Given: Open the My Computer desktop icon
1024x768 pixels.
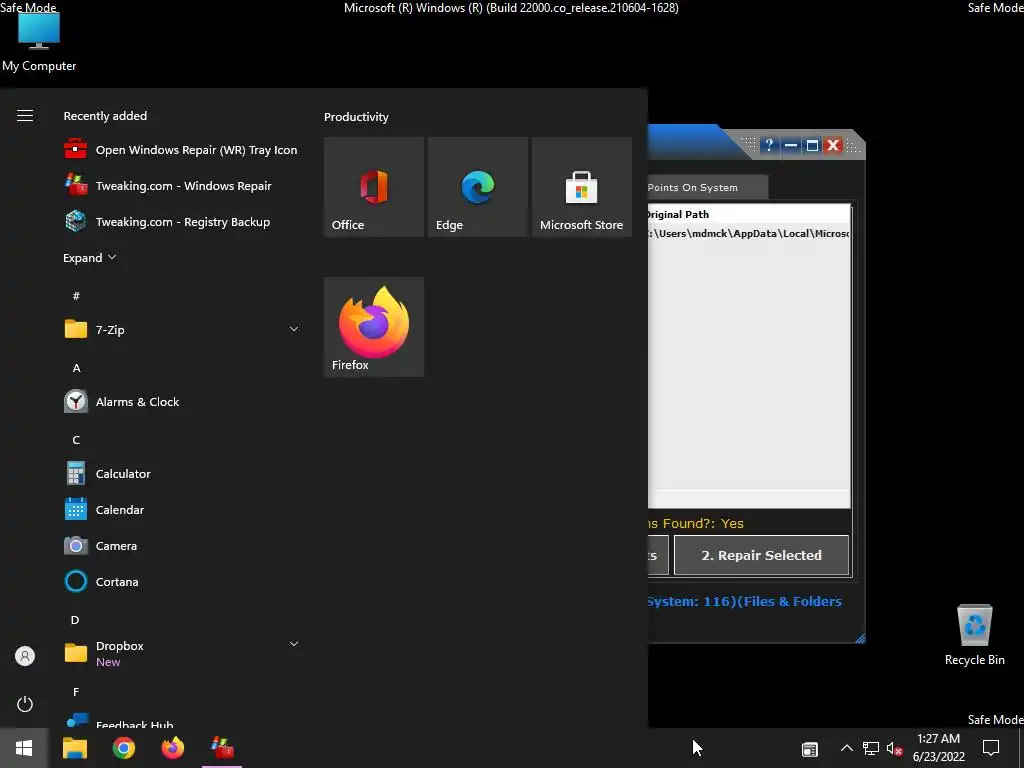Looking at the screenshot, I should [x=39, y=40].
